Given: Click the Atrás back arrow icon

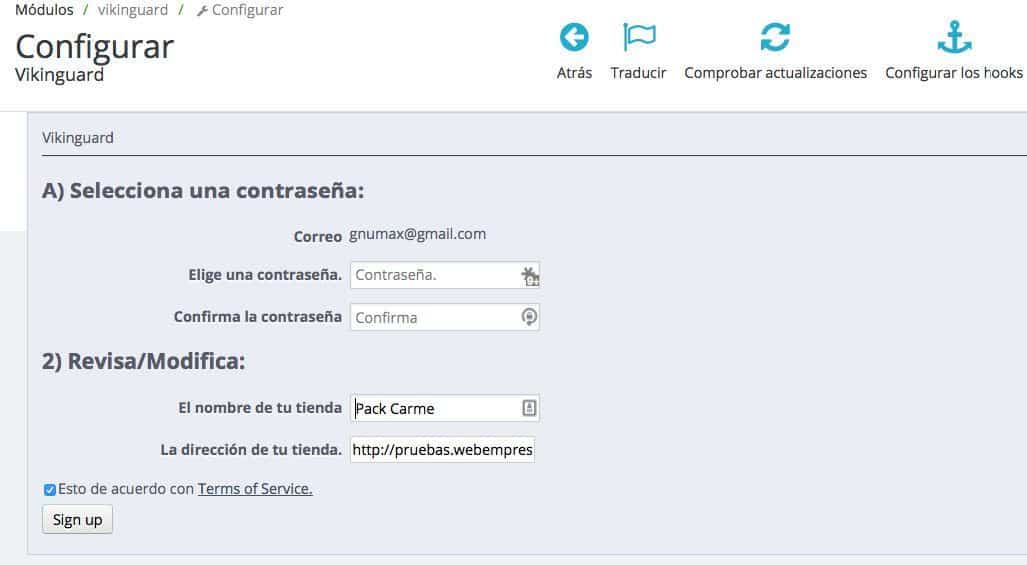Looking at the screenshot, I should (574, 37).
